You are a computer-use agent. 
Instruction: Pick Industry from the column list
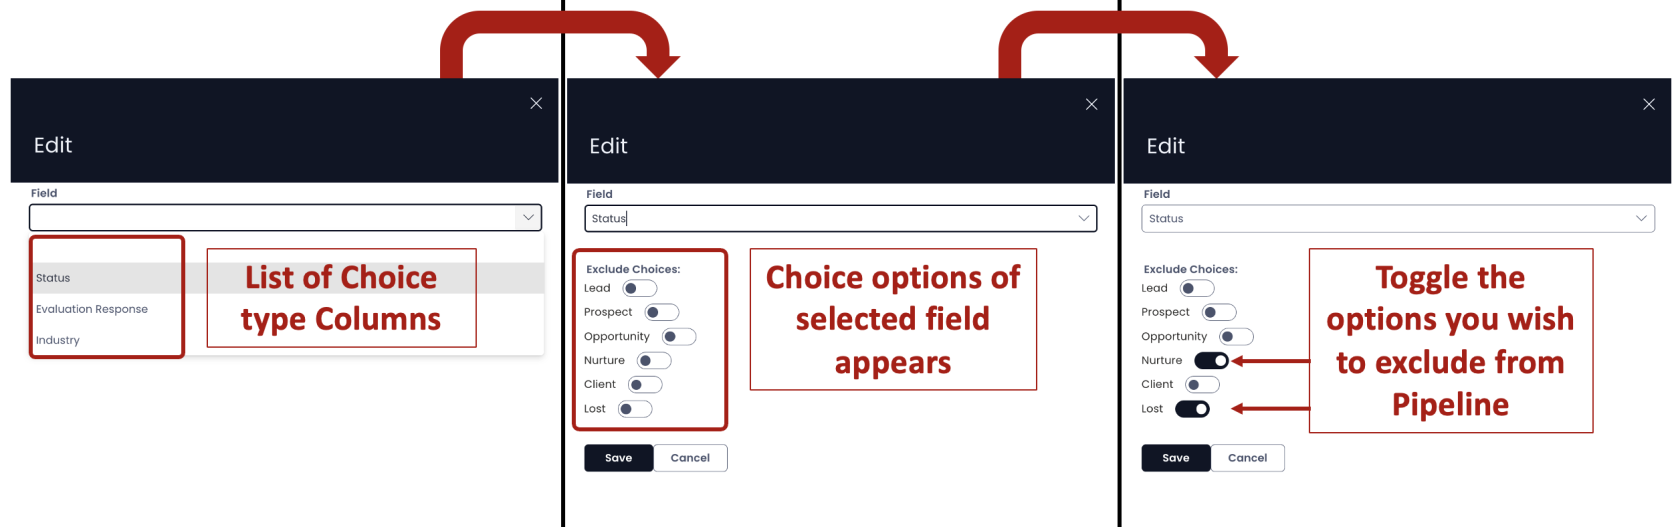click(58, 340)
